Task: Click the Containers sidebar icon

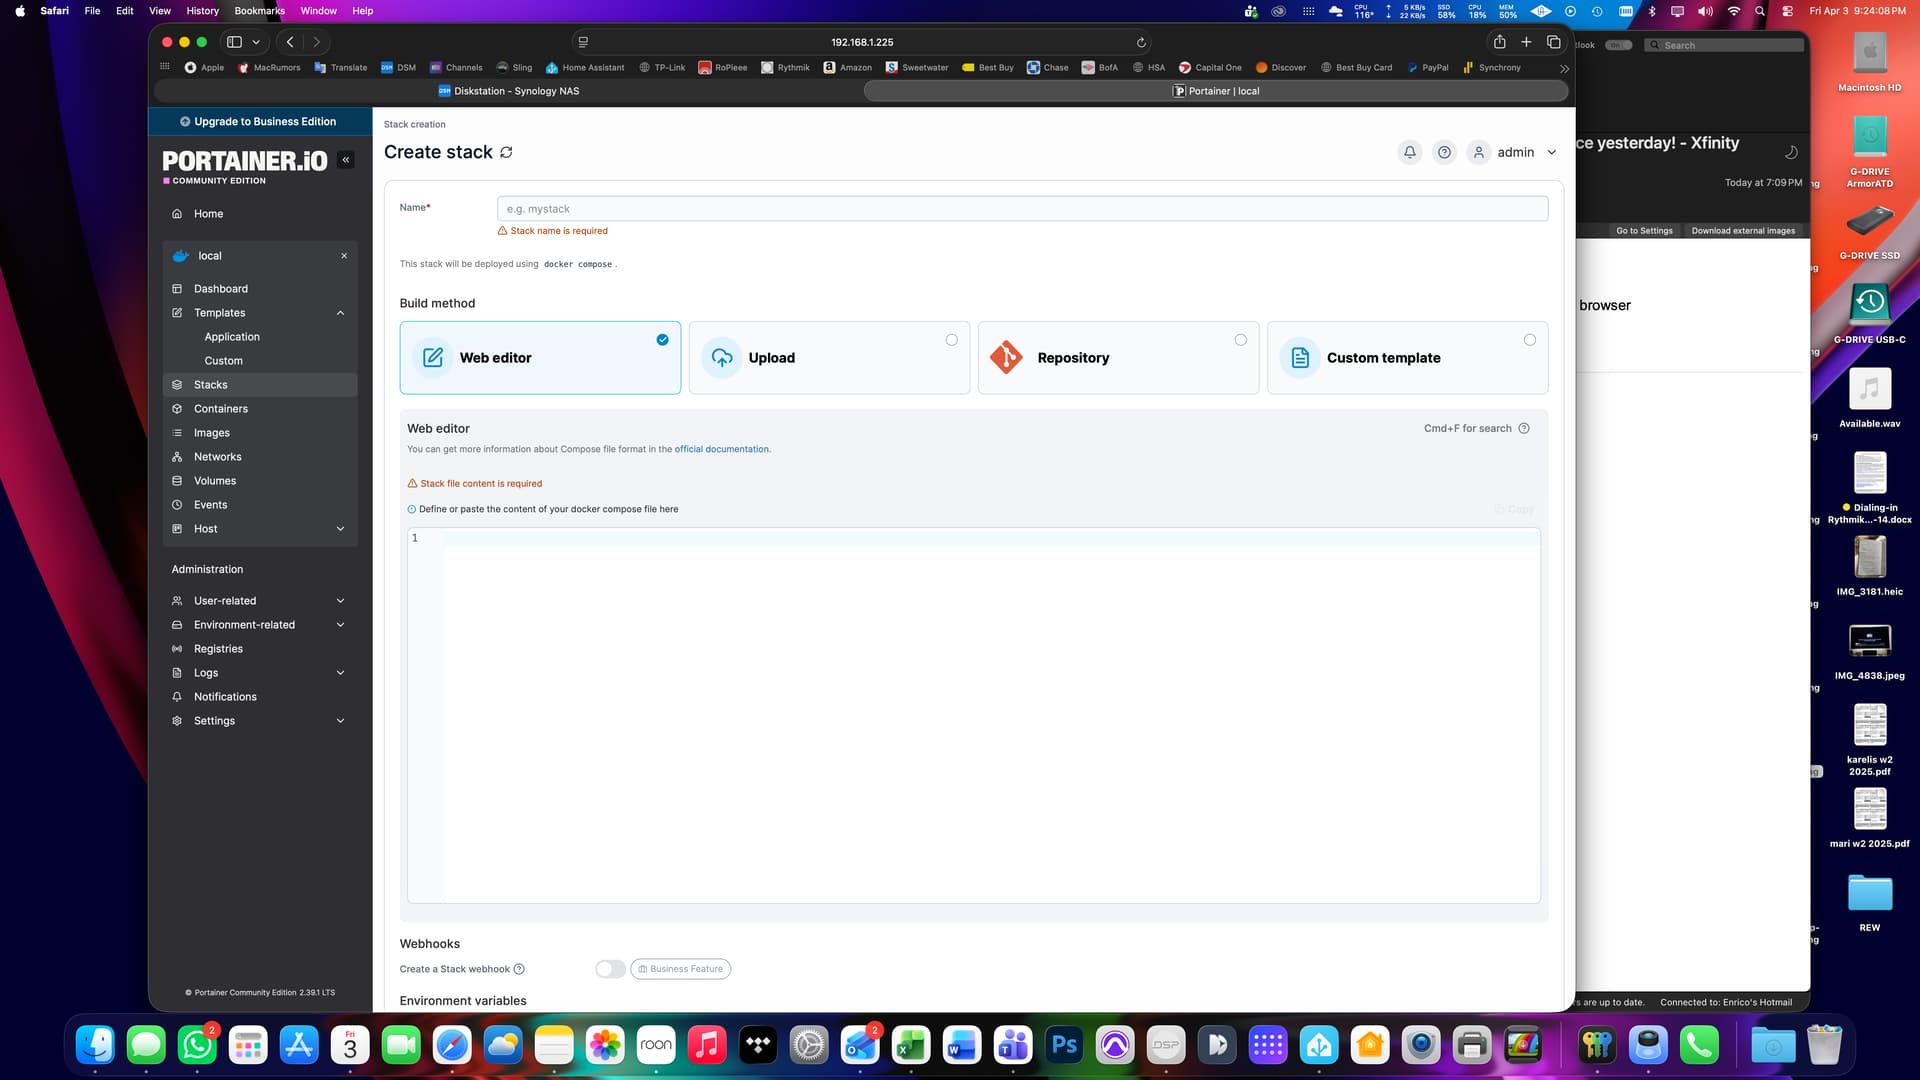Action: click(177, 409)
